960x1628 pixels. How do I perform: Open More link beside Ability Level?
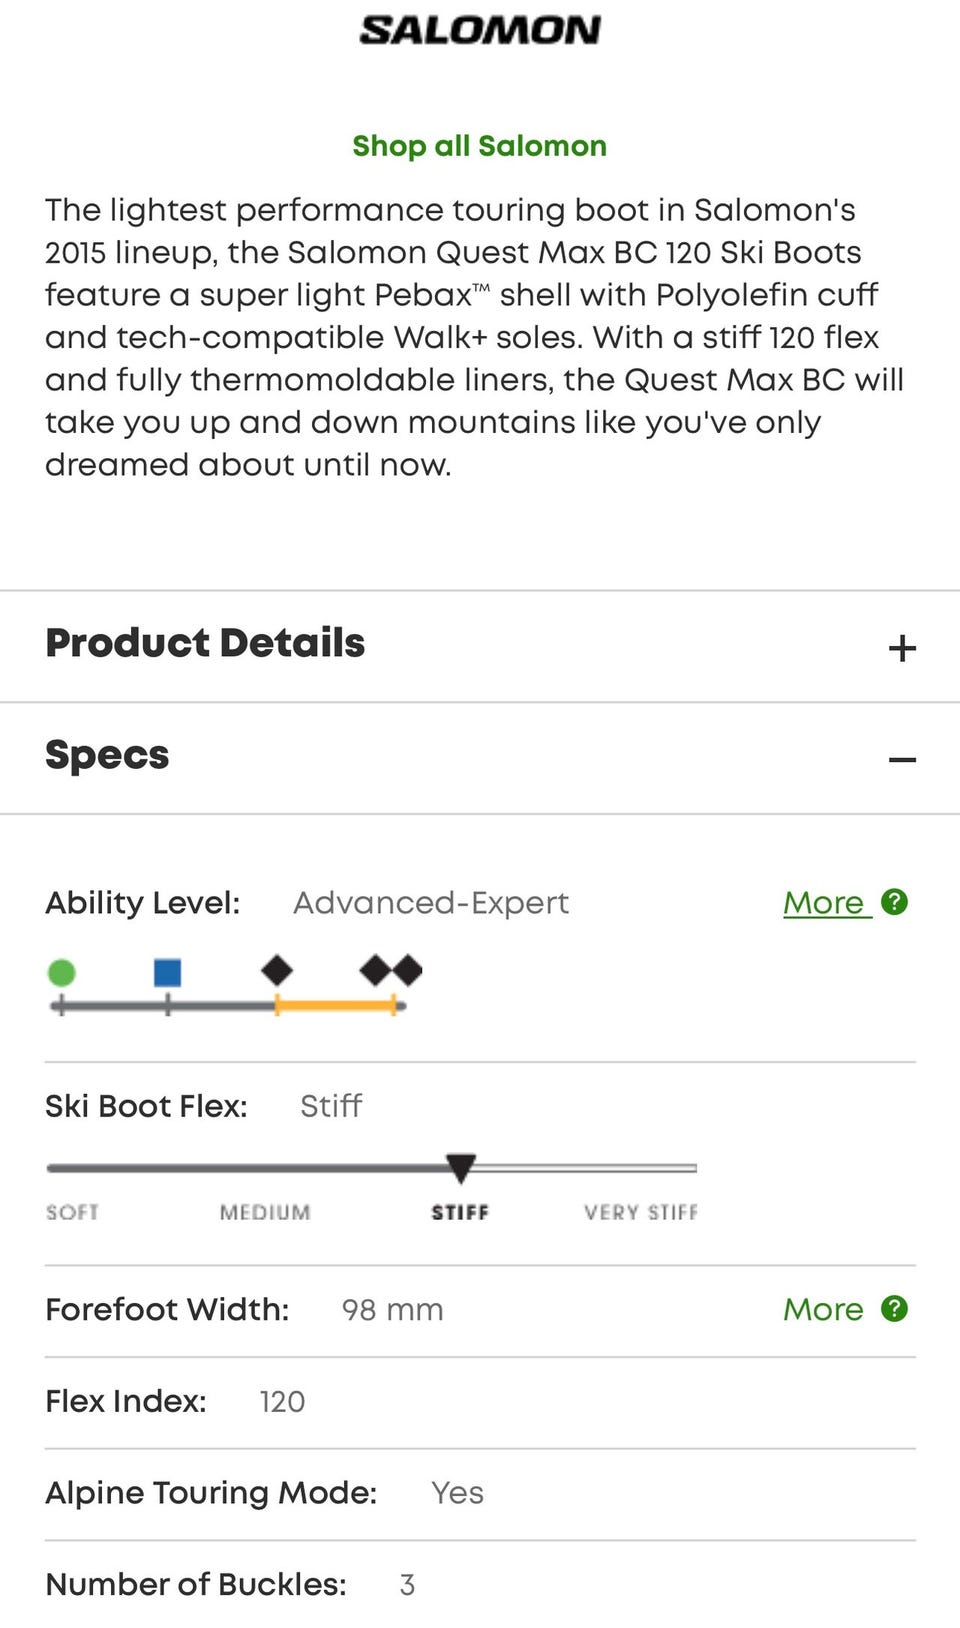tap(823, 903)
